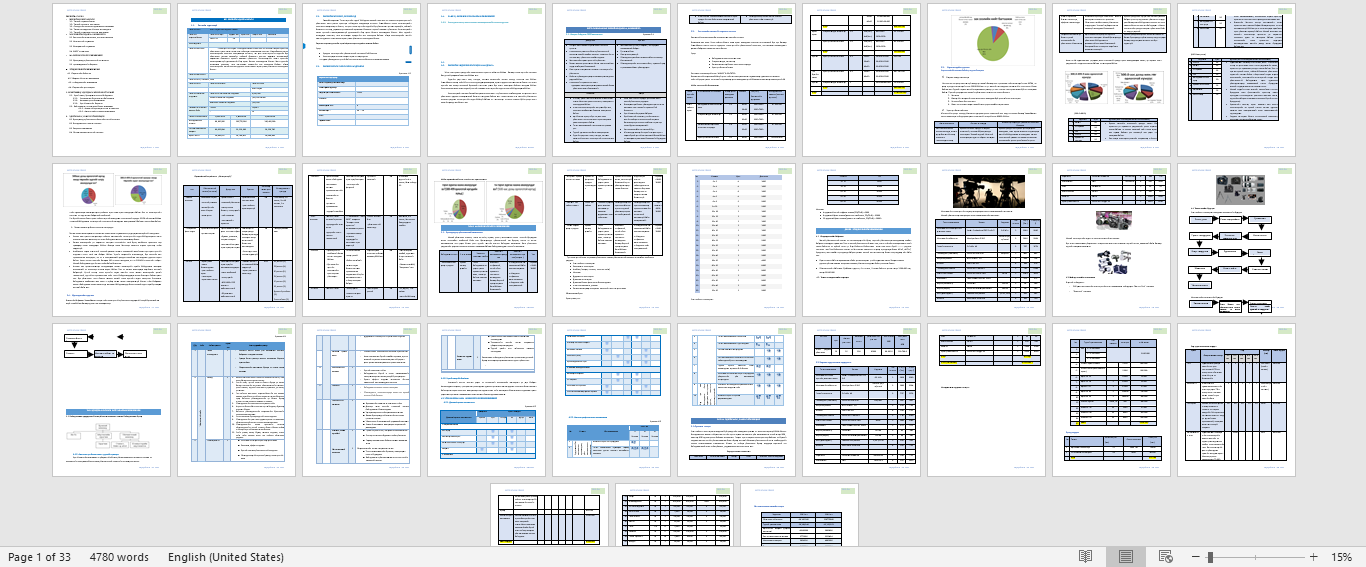This screenshot has height=567, width=1366.
Task: Click the English (United States) language indicator
Action: (226, 556)
